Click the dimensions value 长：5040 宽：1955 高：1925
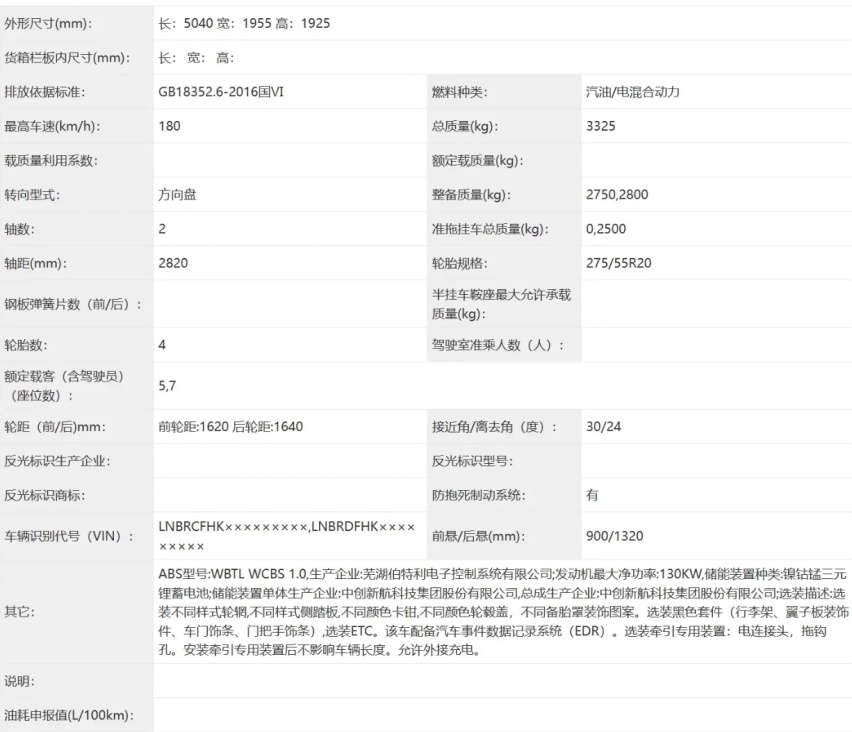The image size is (852, 732). (x=244, y=23)
